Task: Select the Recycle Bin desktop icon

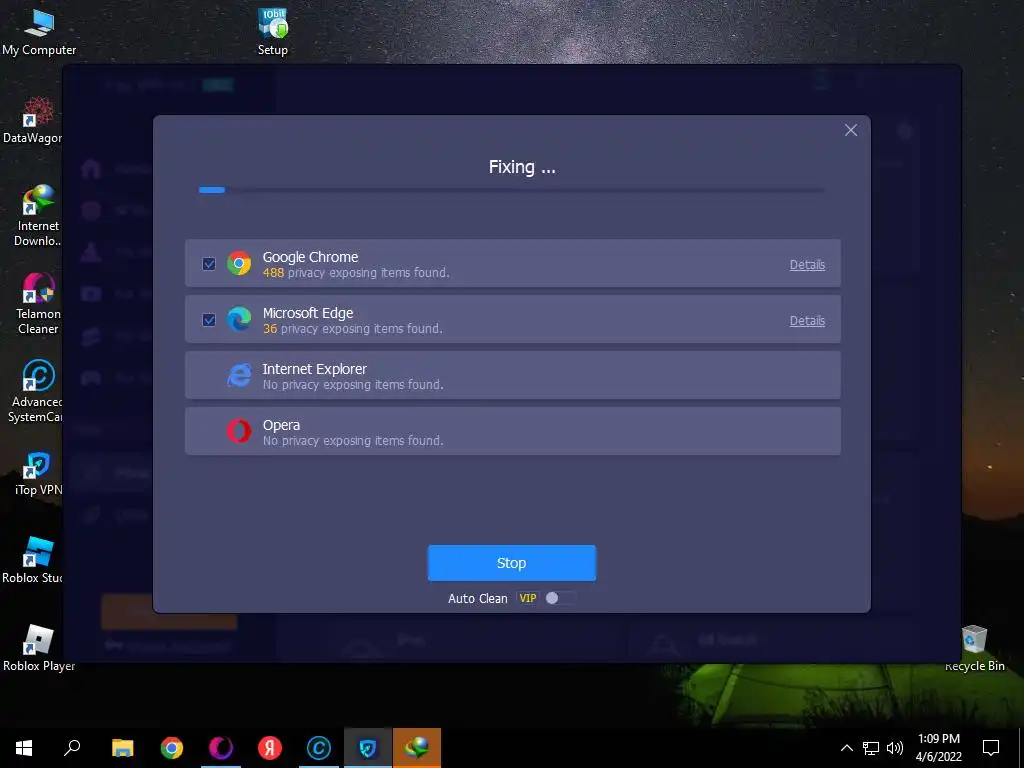Action: click(974, 648)
